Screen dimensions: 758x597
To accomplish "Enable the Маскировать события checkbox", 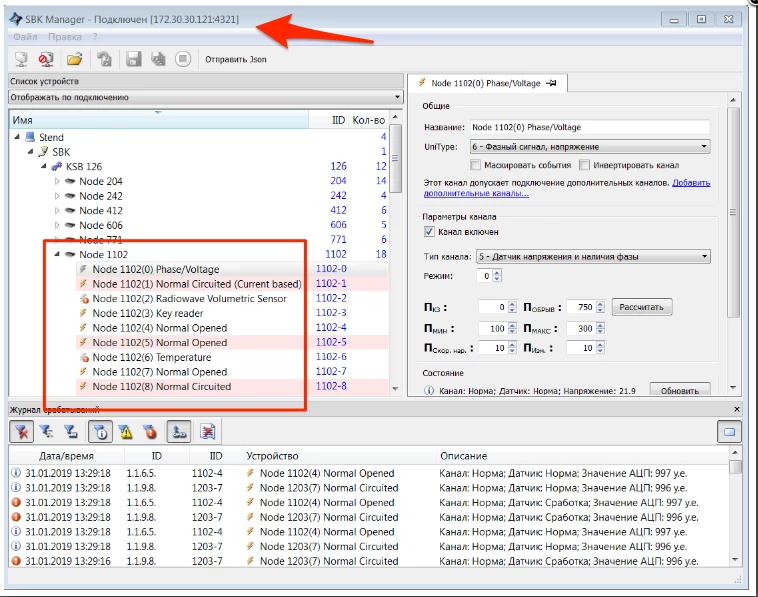I will tap(476, 164).
